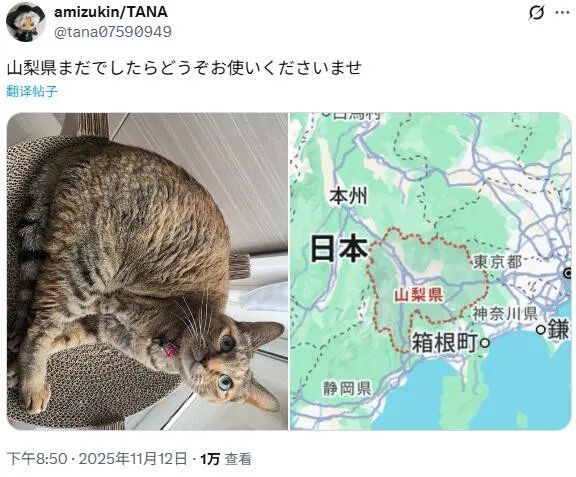Open the cat photo thumbnail
576x477 pixels.
click(x=147, y=271)
